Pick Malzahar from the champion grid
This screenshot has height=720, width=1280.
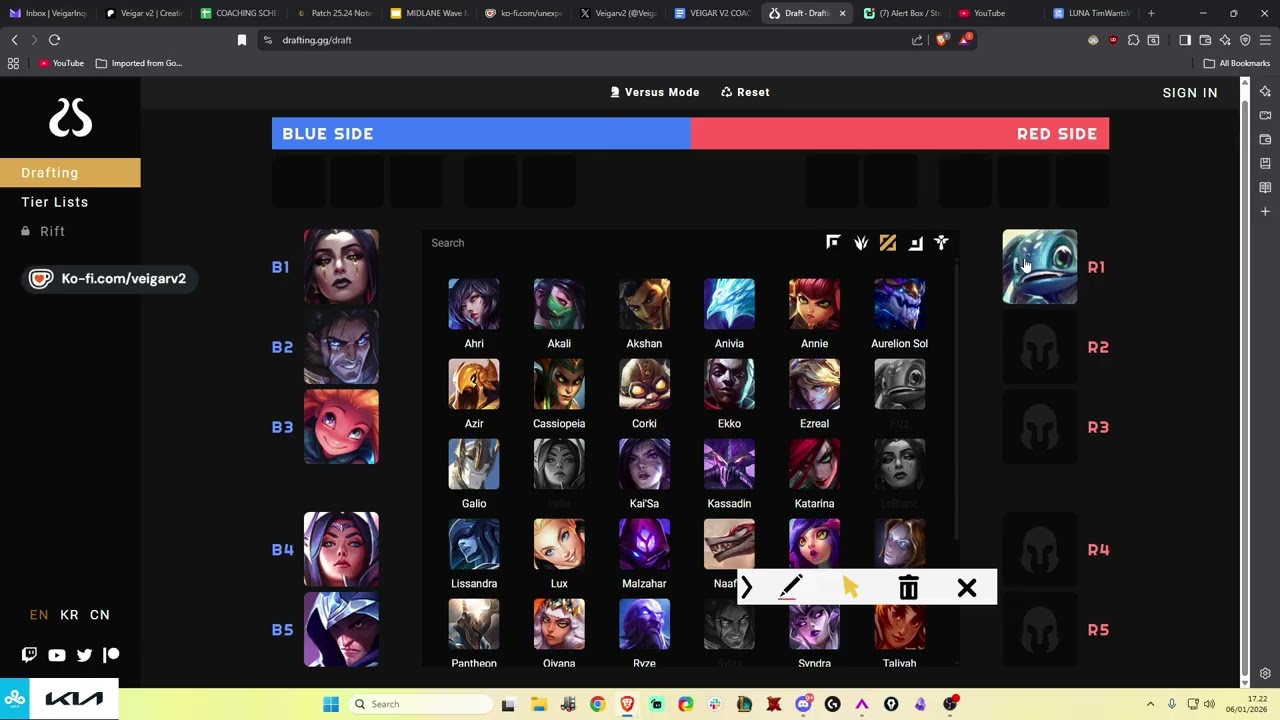tap(644, 544)
